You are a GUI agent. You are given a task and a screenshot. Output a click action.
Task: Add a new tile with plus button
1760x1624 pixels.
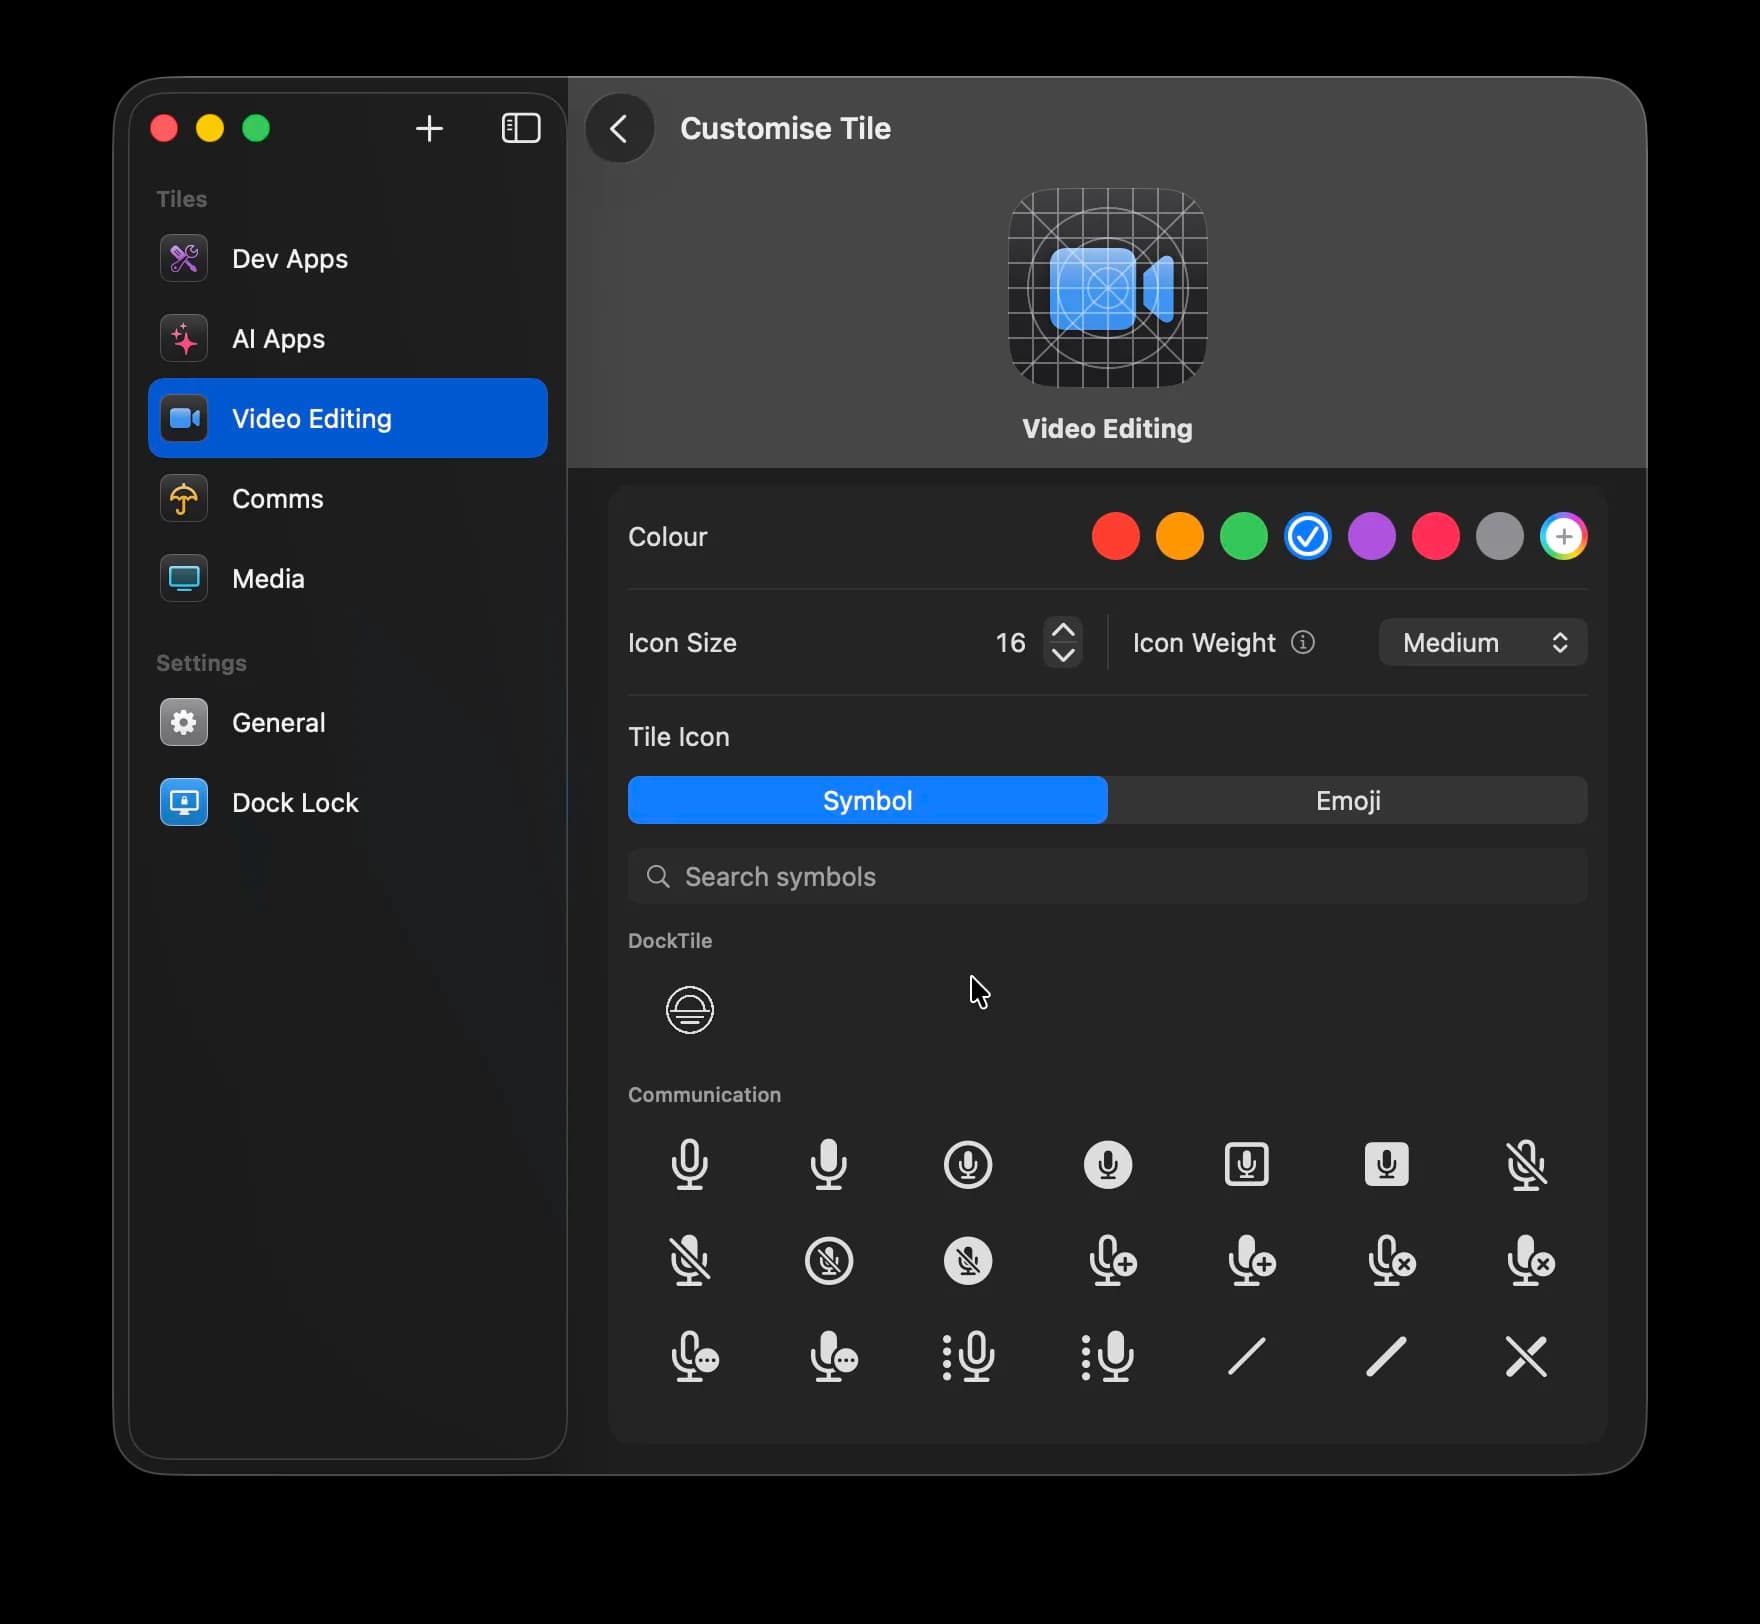click(429, 128)
